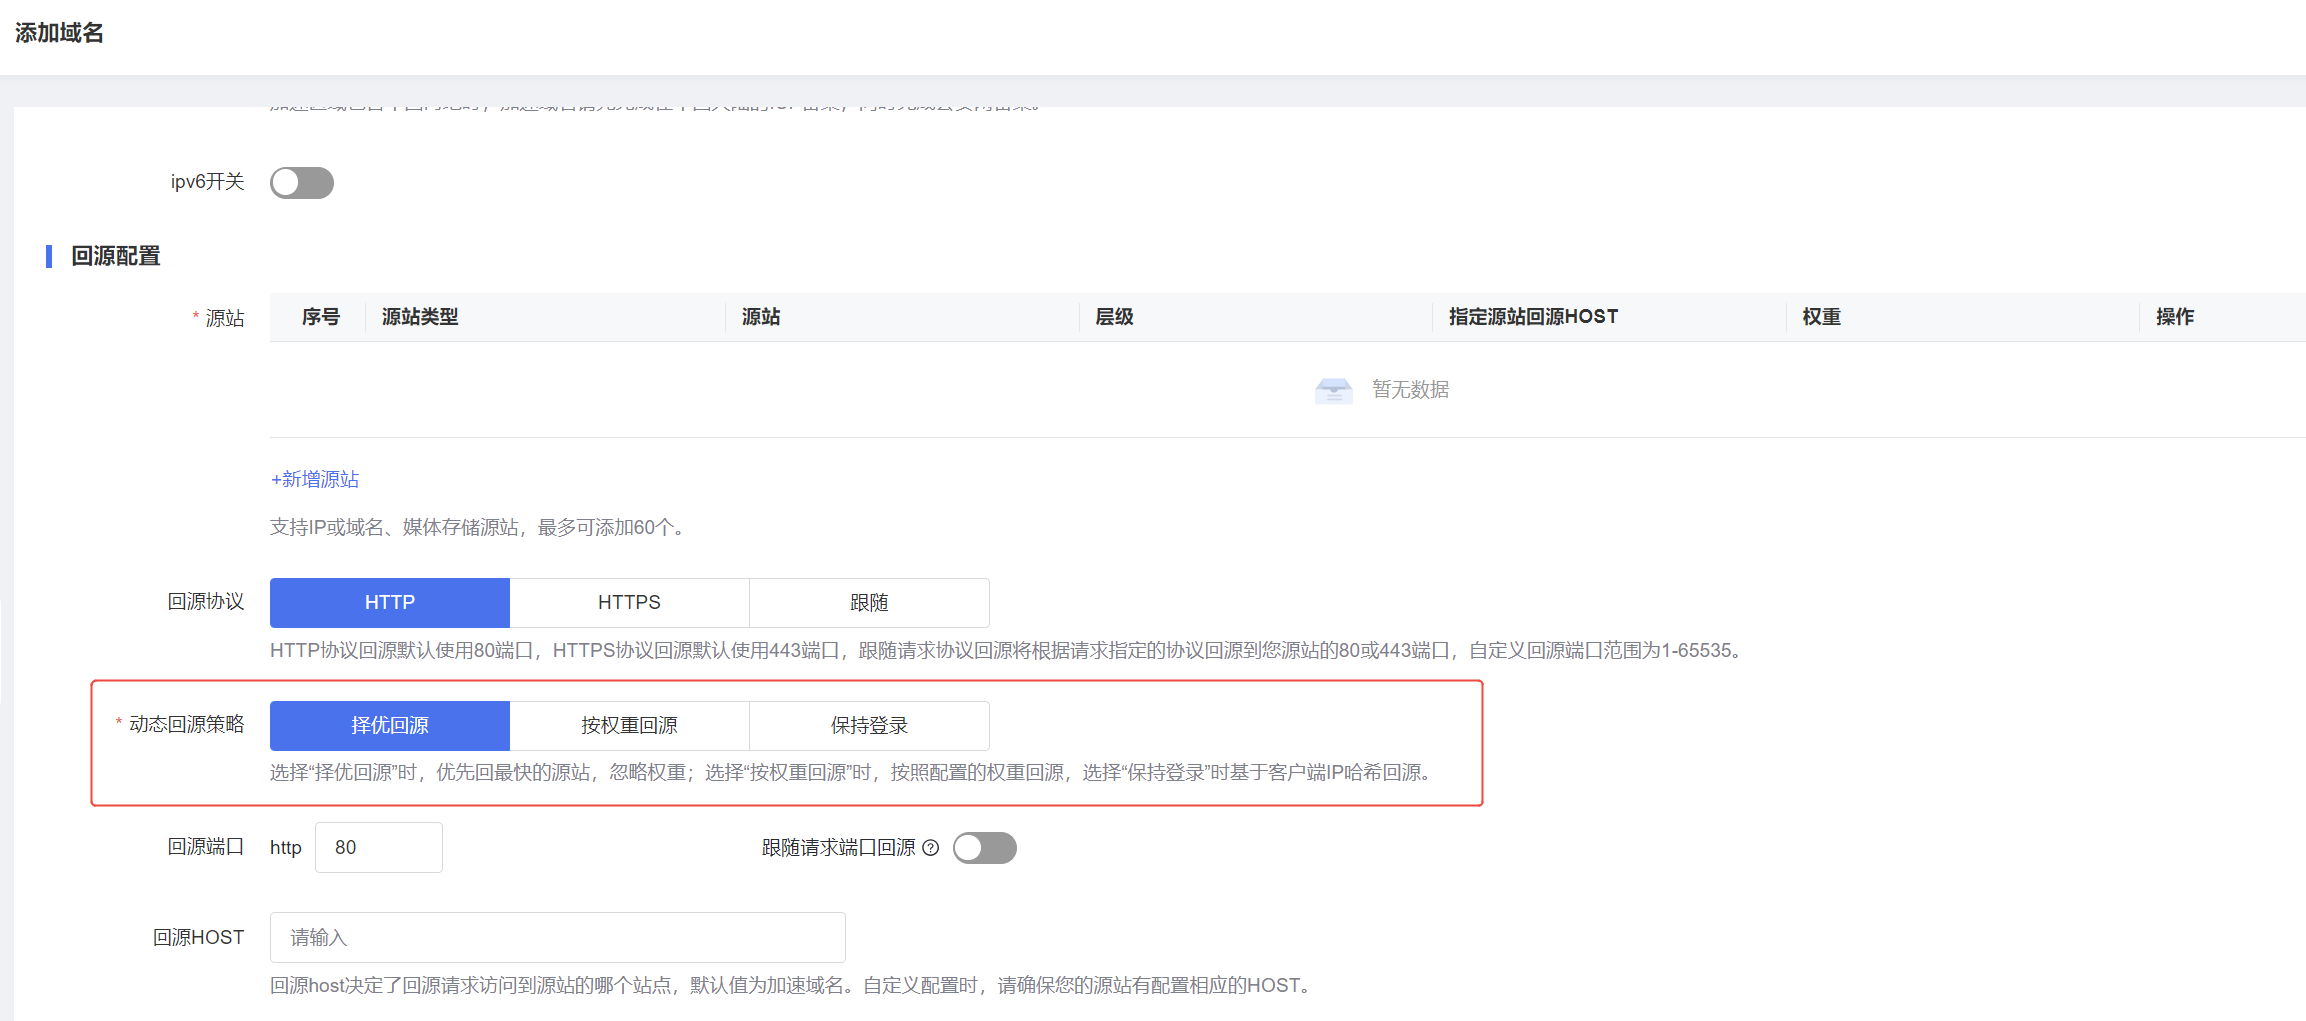Choose the 保持登录 strategy
The width and height of the screenshot is (2306, 1021).
pos(870,726)
